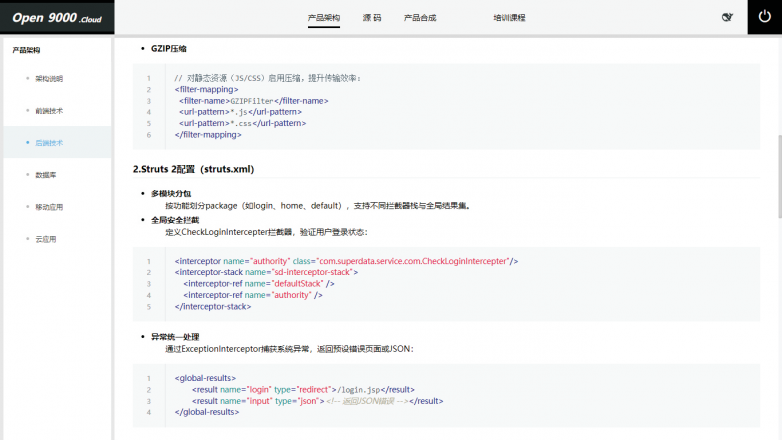Switch to the 源 码 tab
The width and height of the screenshot is (782, 440).
(x=372, y=18)
